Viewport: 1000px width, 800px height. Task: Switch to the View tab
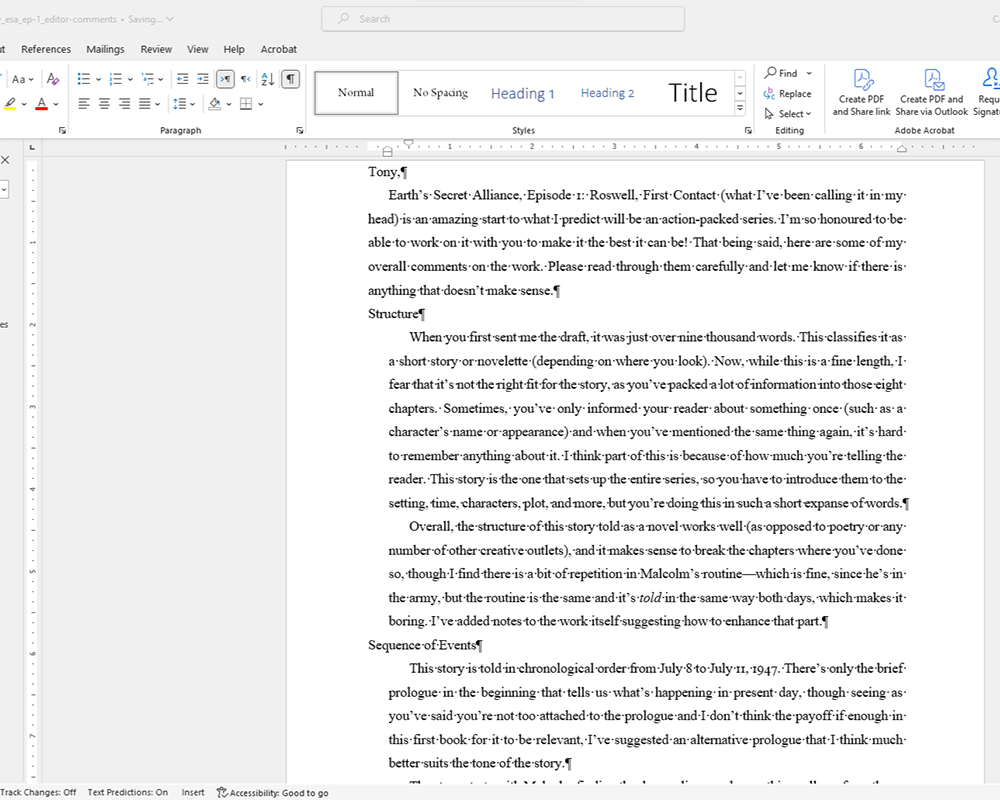point(198,49)
